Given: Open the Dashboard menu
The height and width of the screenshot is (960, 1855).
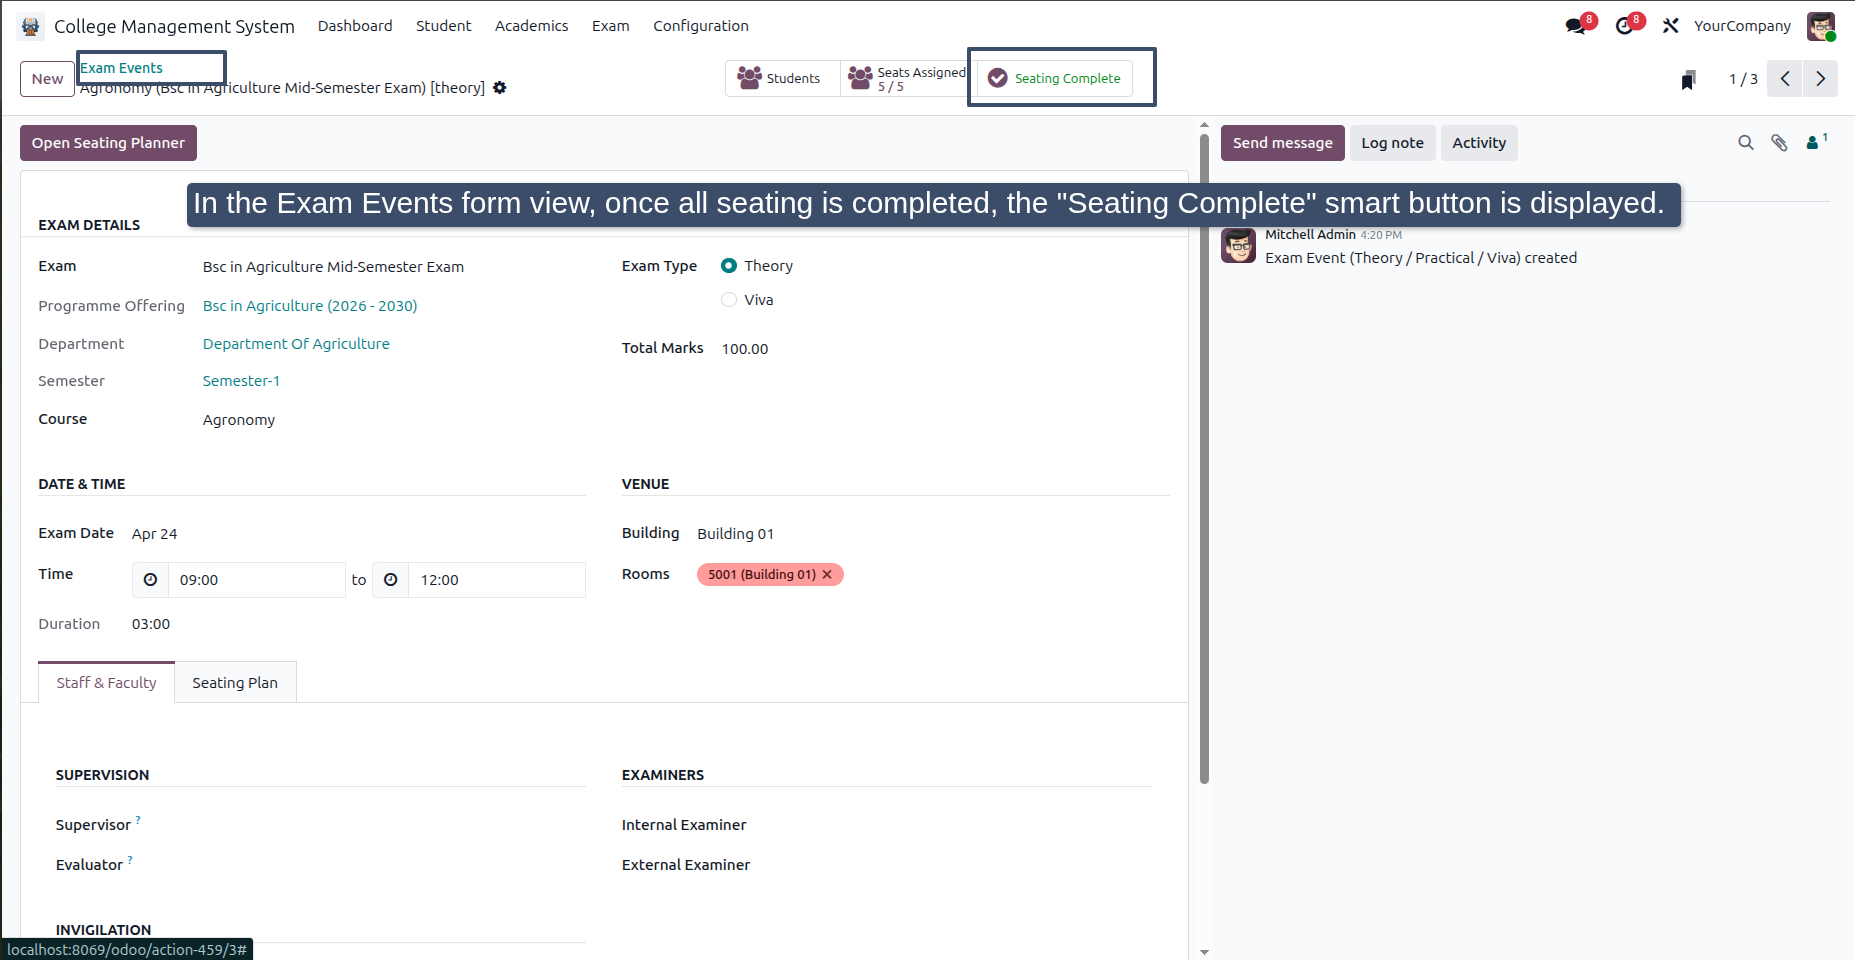Looking at the screenshot, I should (355, 26).
